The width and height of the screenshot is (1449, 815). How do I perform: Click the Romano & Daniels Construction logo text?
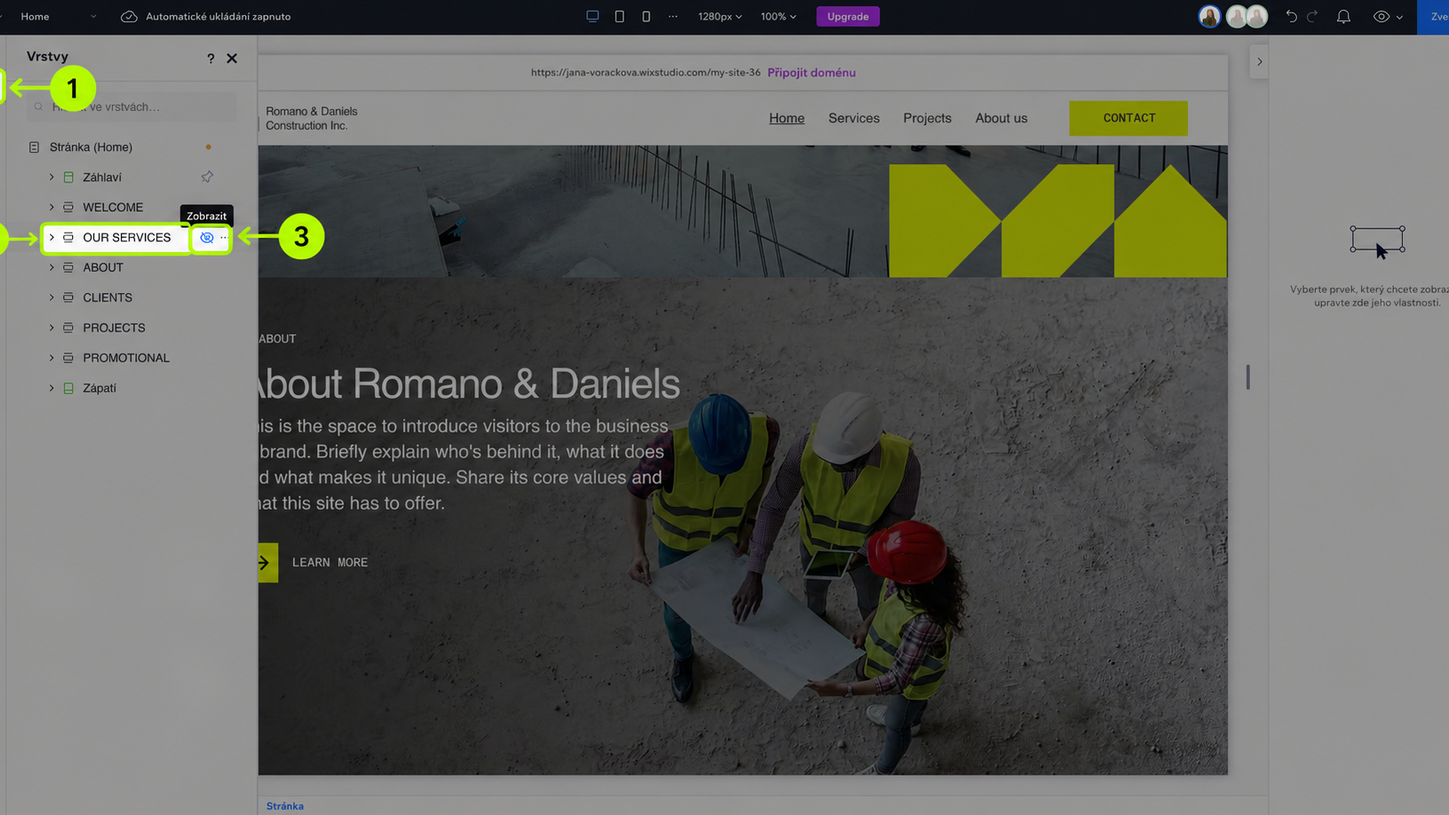[x=311, y=118]
